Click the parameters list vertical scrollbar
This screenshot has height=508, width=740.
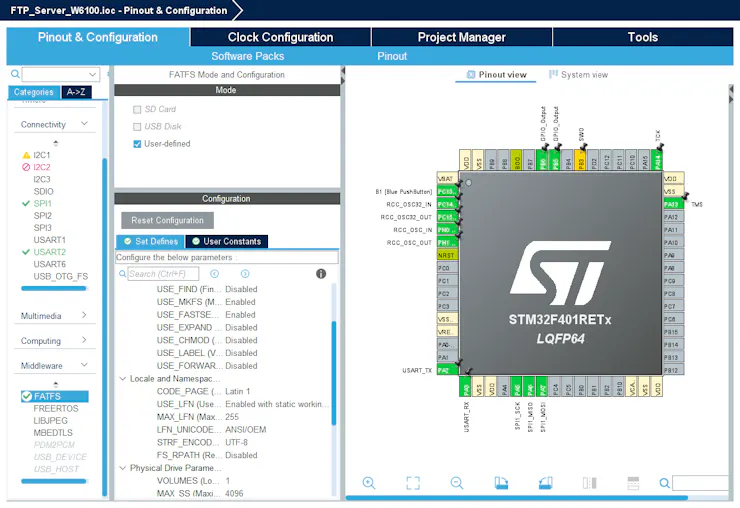[x=334, y=373]
